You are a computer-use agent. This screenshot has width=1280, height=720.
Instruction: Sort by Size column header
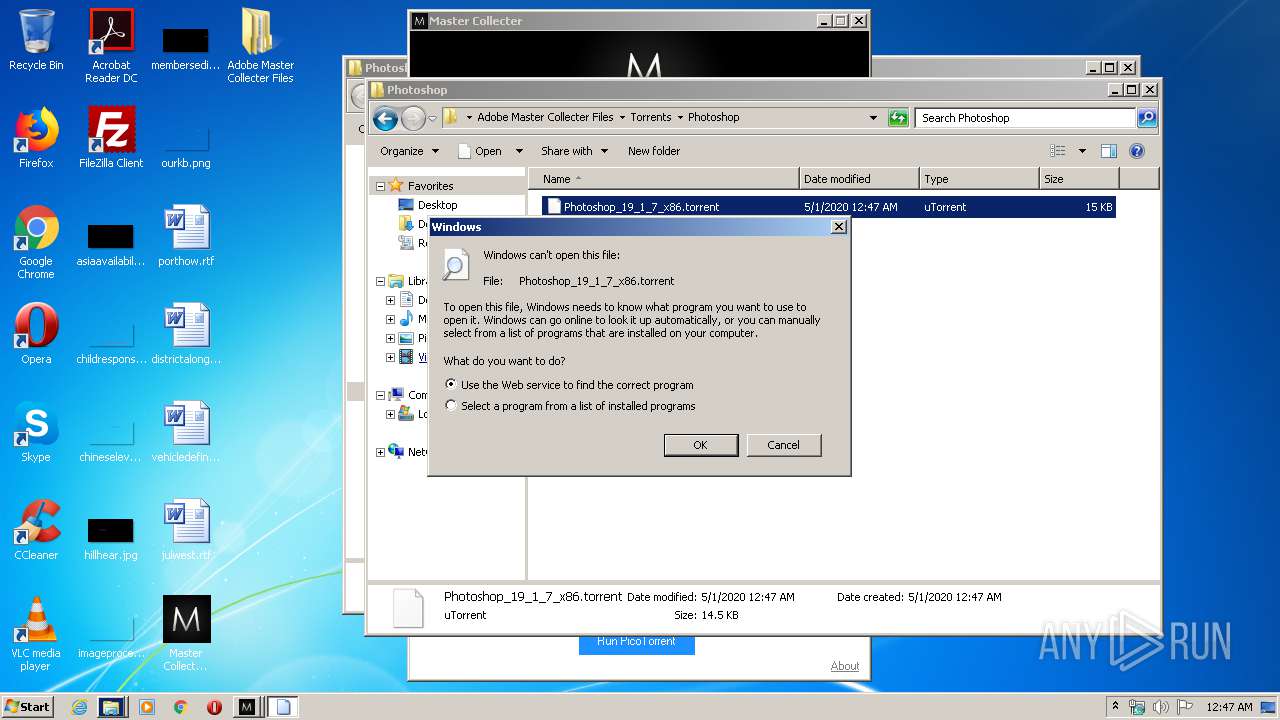1079,179
